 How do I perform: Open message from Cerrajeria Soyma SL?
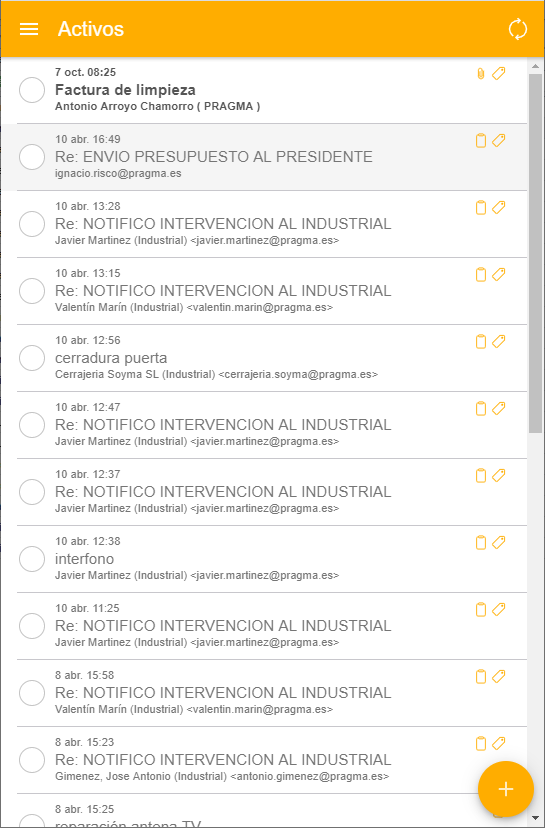coord(264,358)
